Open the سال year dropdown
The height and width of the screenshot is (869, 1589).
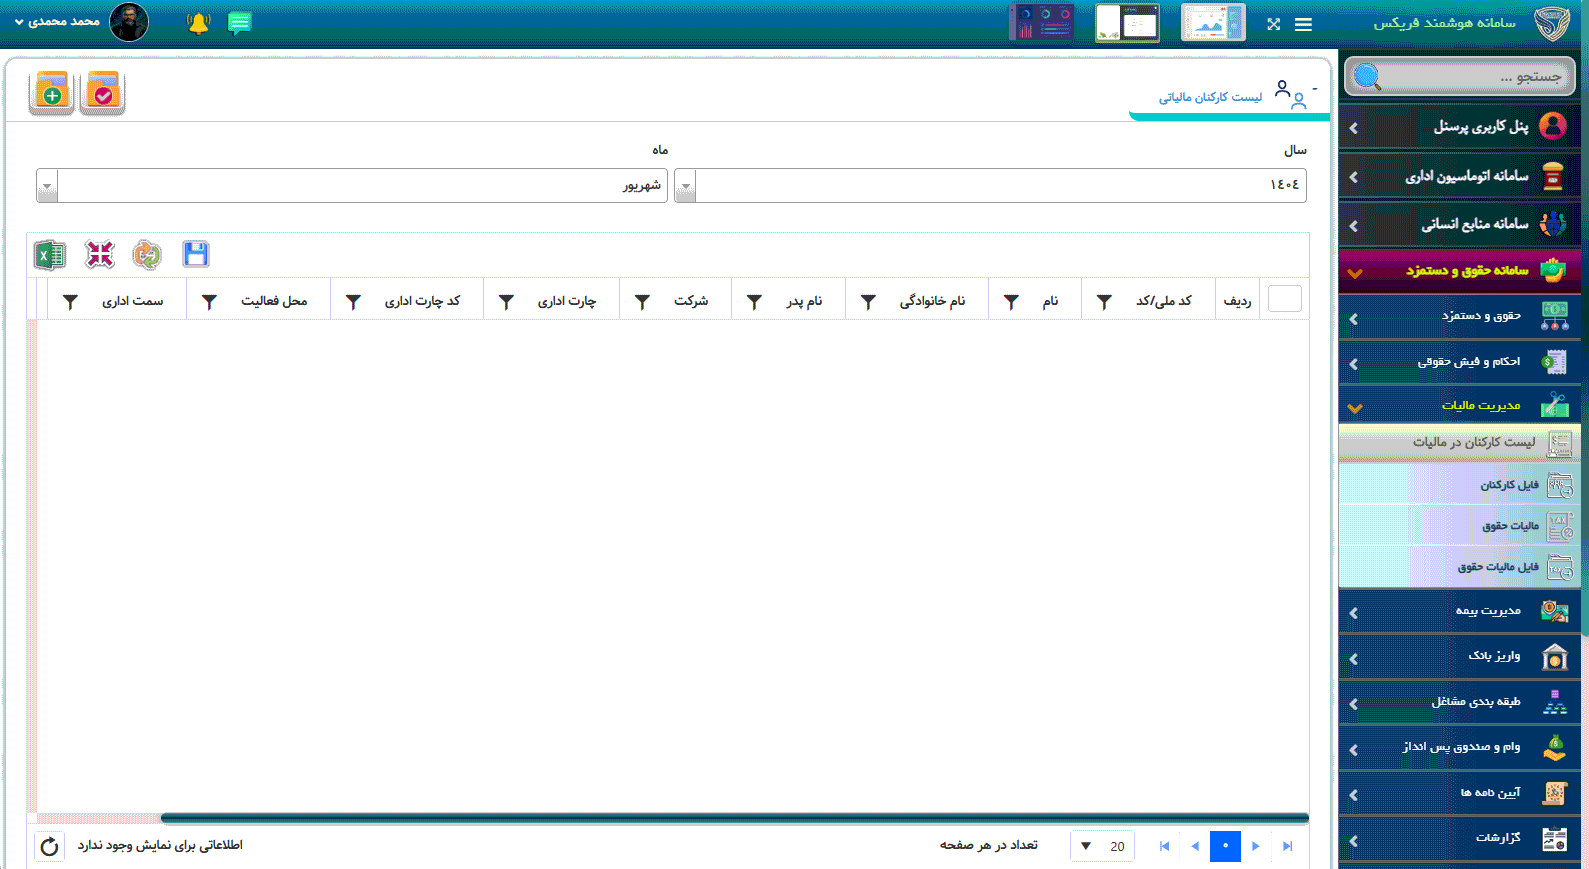685,186
